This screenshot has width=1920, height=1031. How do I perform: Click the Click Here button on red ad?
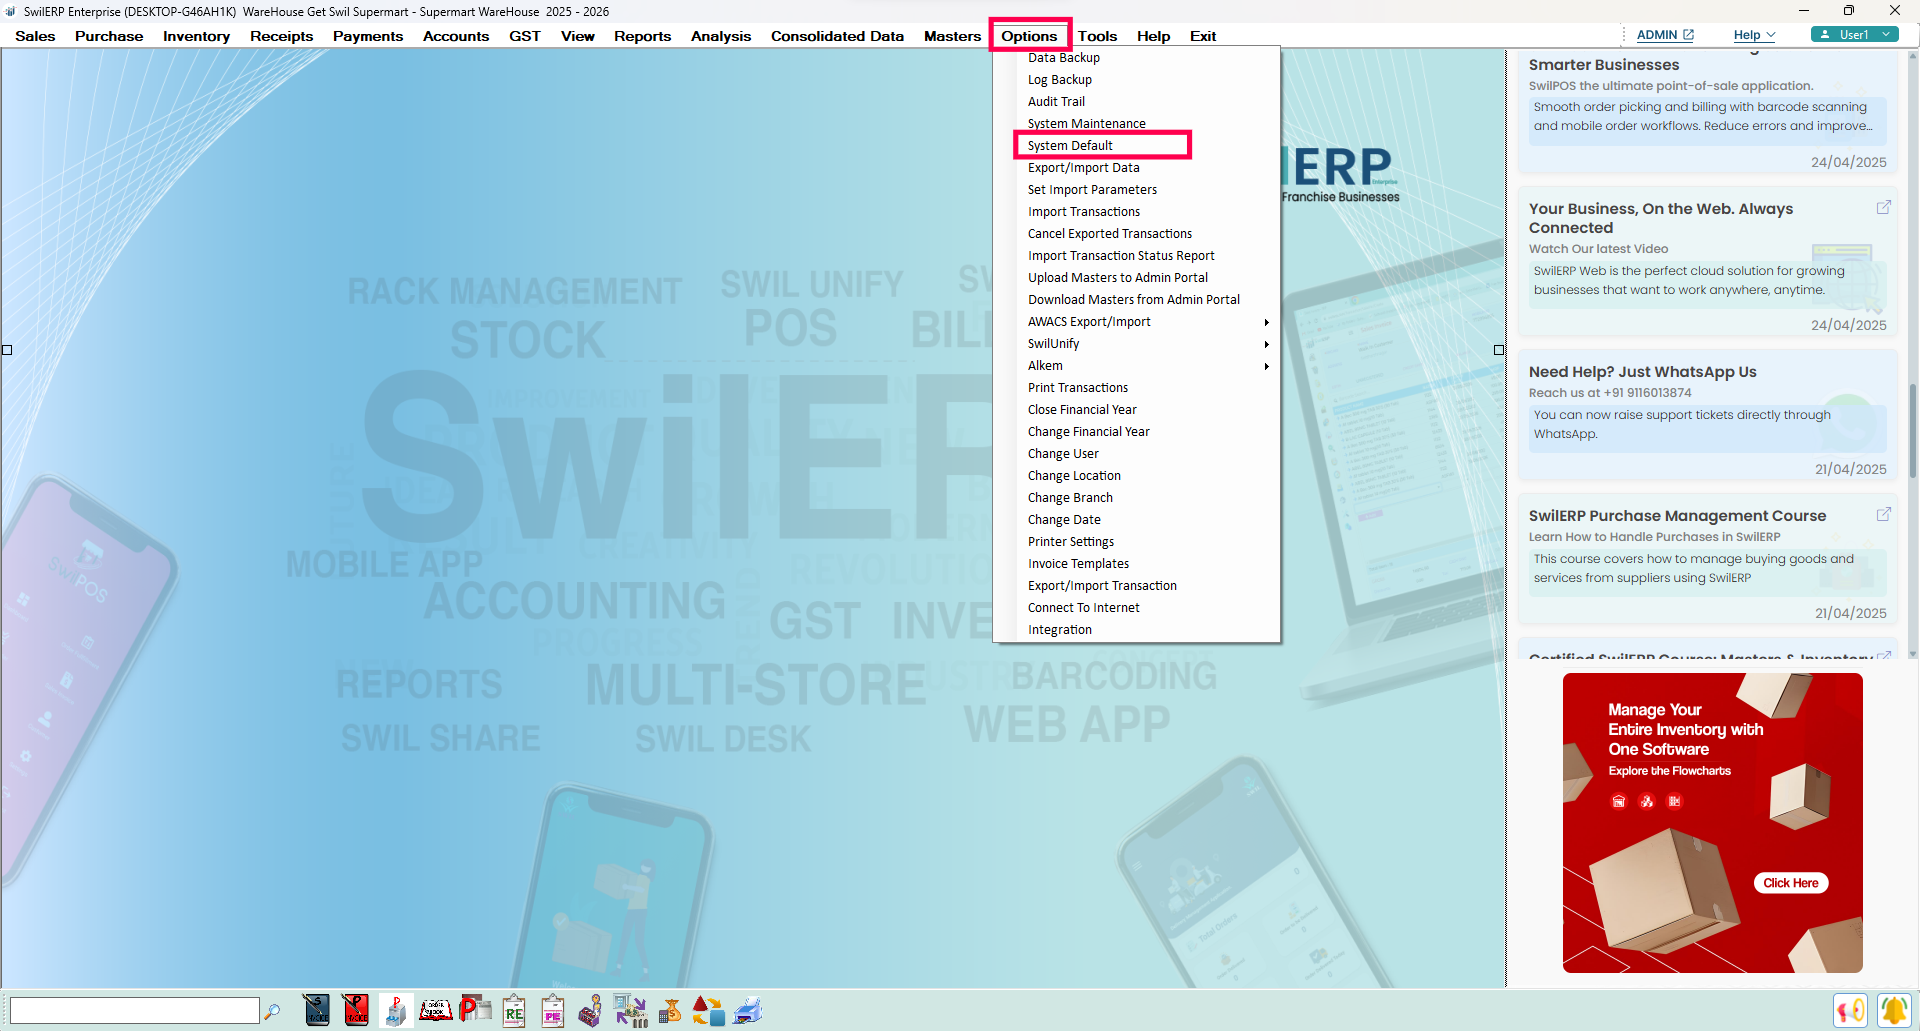click(1790, 883)
